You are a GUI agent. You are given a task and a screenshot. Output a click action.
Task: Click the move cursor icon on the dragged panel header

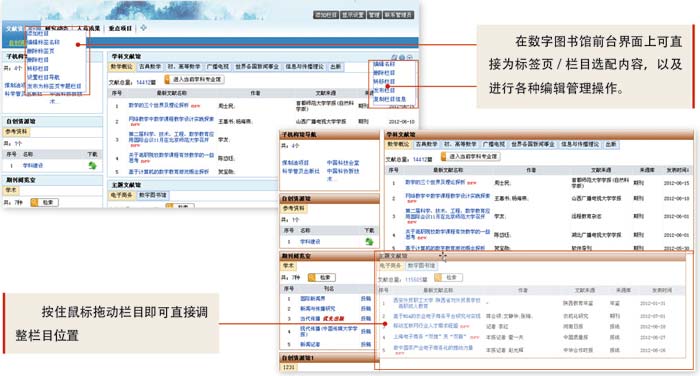442,256
